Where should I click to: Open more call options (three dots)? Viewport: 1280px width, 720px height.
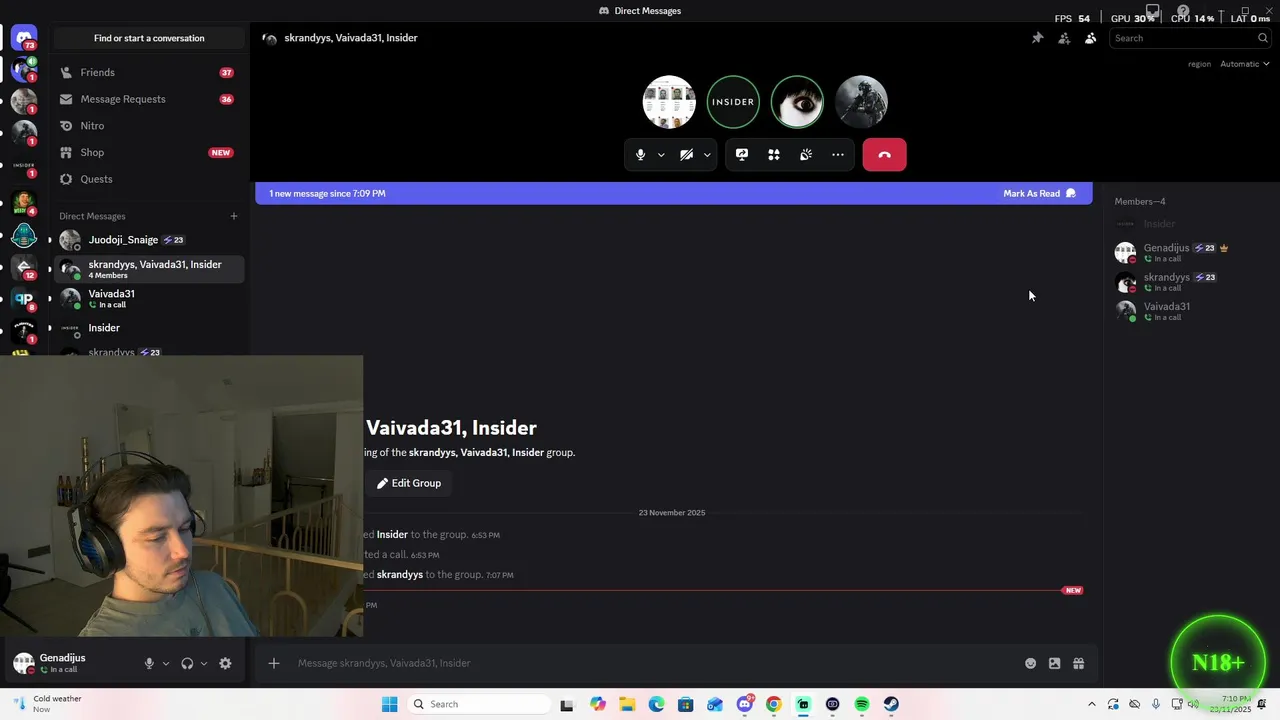(x=838, y=155)
